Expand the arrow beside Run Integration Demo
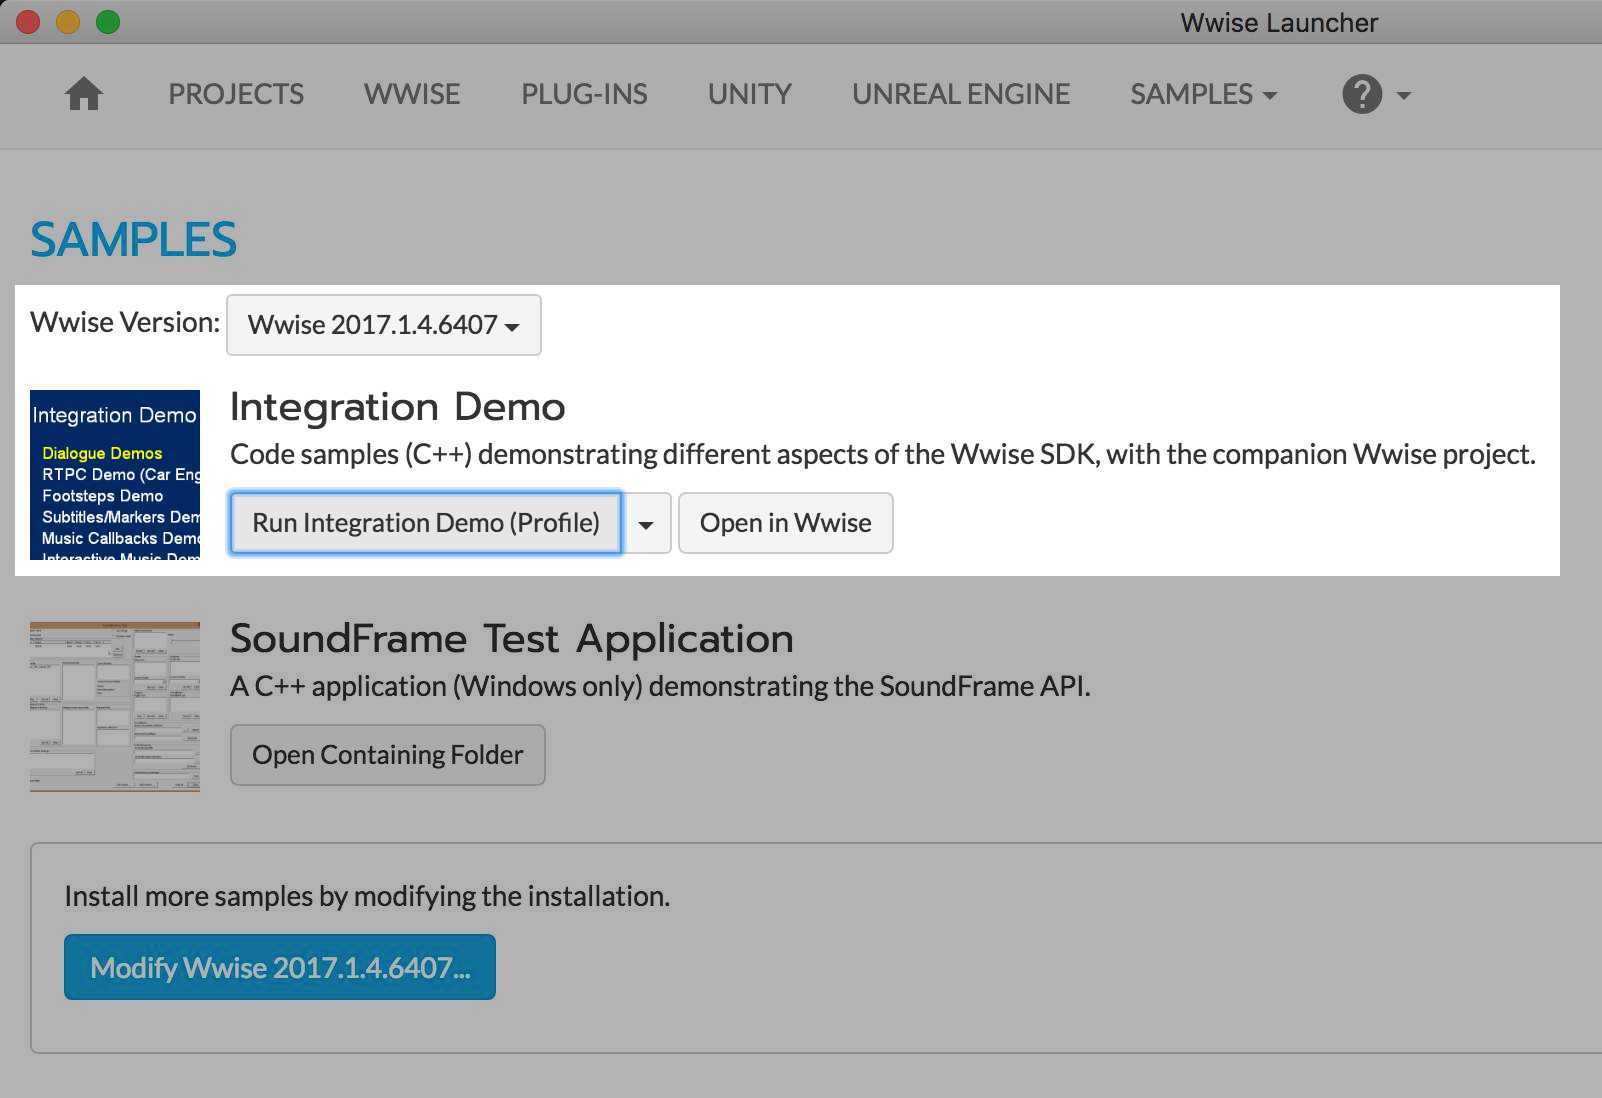Viewport: 1602px width, 1098px height. click(647, 524)
